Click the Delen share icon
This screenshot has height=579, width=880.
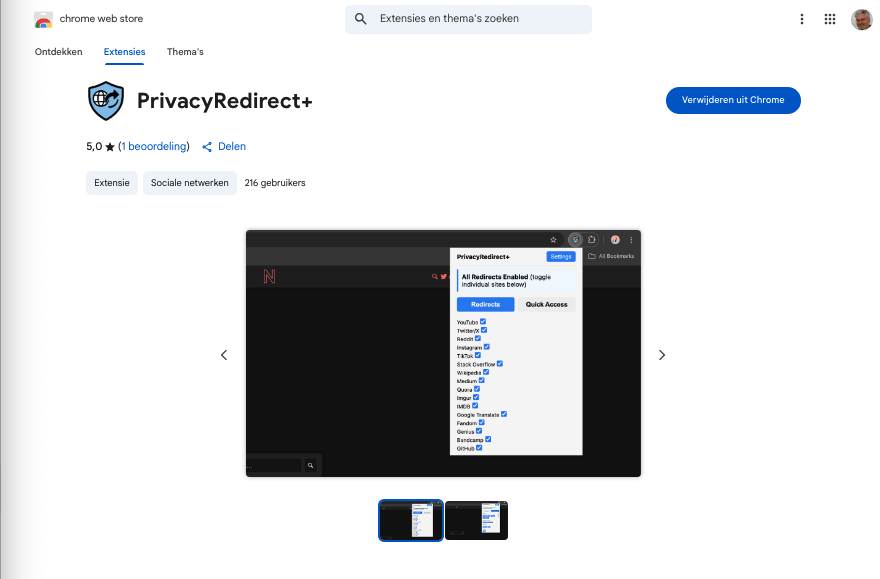tap(207, 147)
